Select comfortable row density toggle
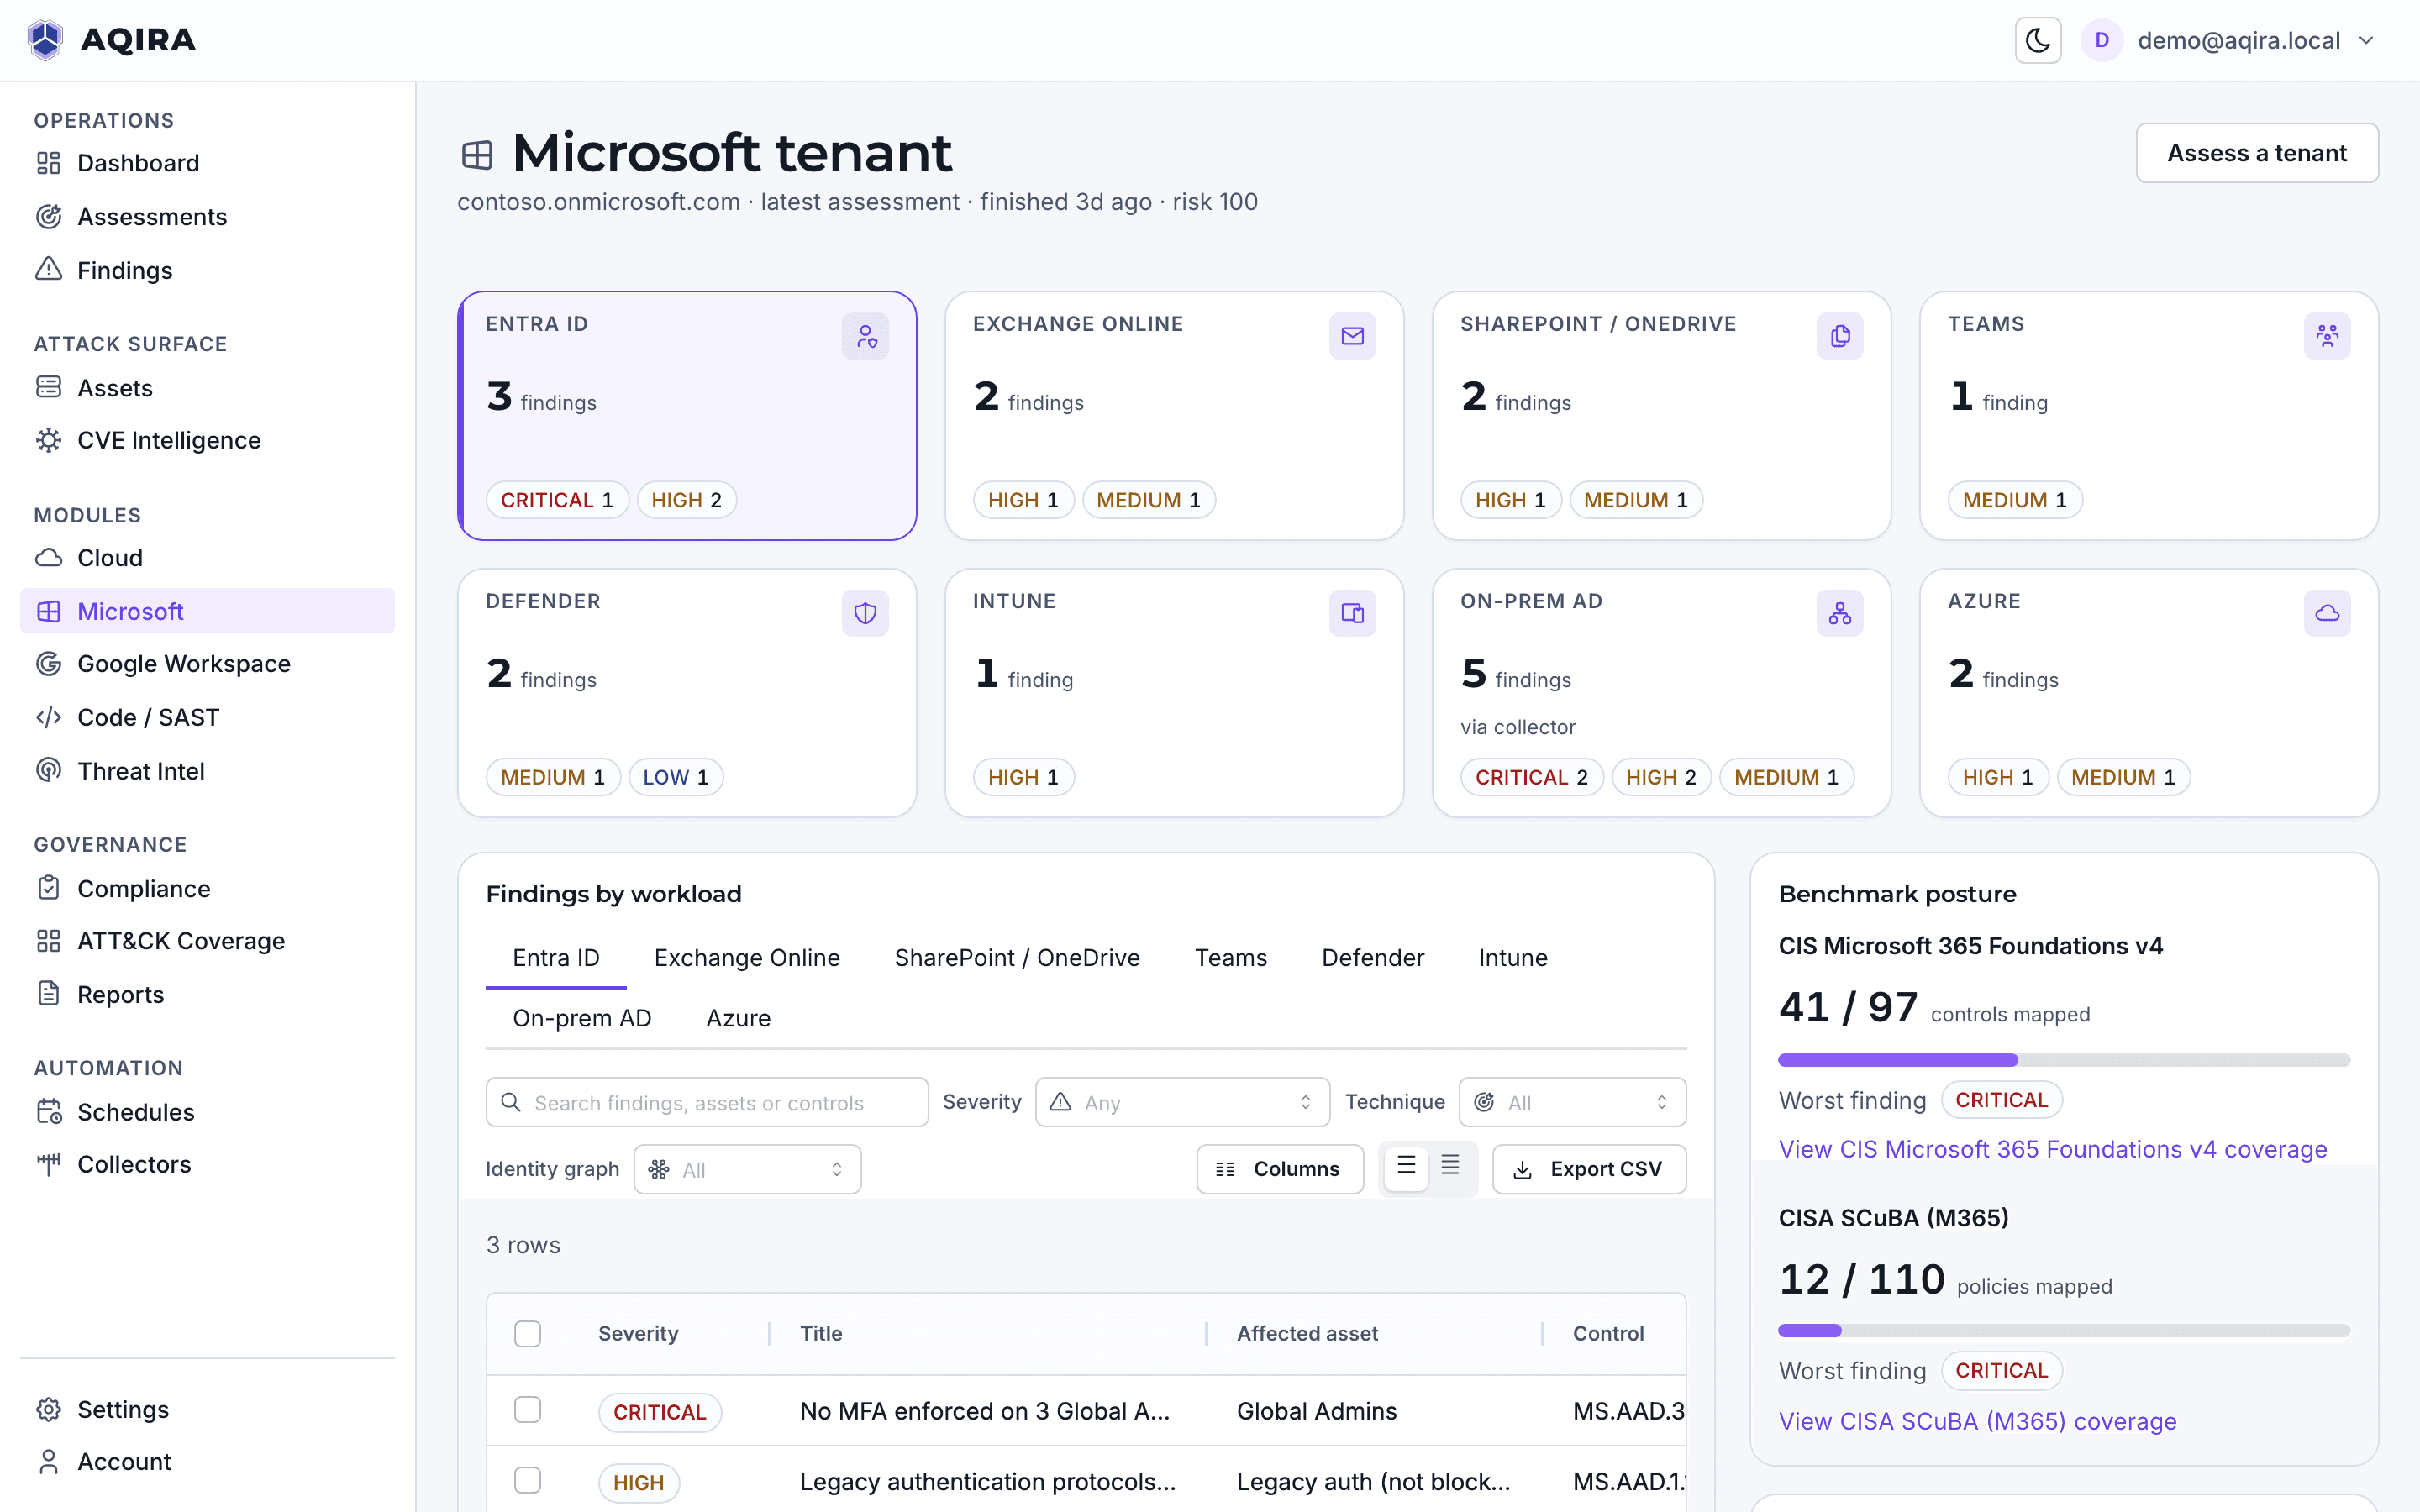This screenshot has width=2420, height=1512. pos(1406,1166)
